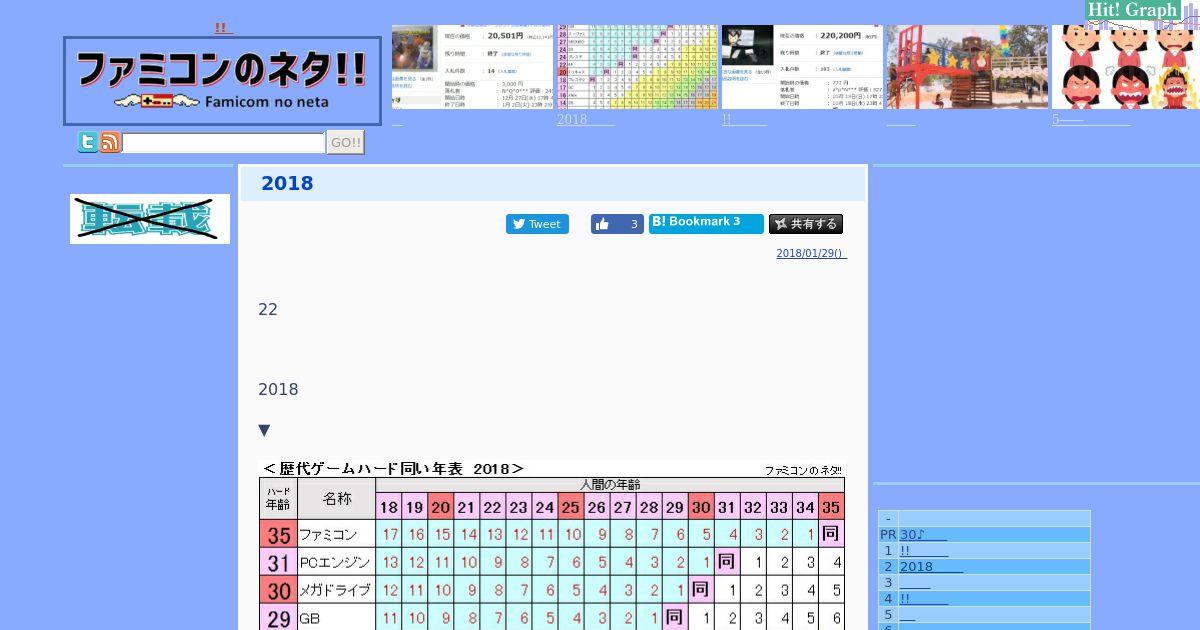Share the article with the Tweet button
The width and height of the screenshot is (1200, 630).
[x=537, y=224]
